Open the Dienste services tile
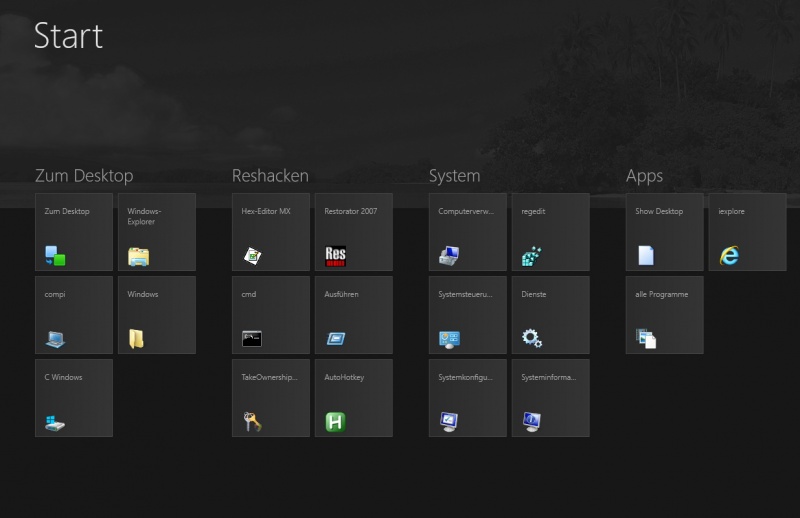 click(x=551, y=315)
